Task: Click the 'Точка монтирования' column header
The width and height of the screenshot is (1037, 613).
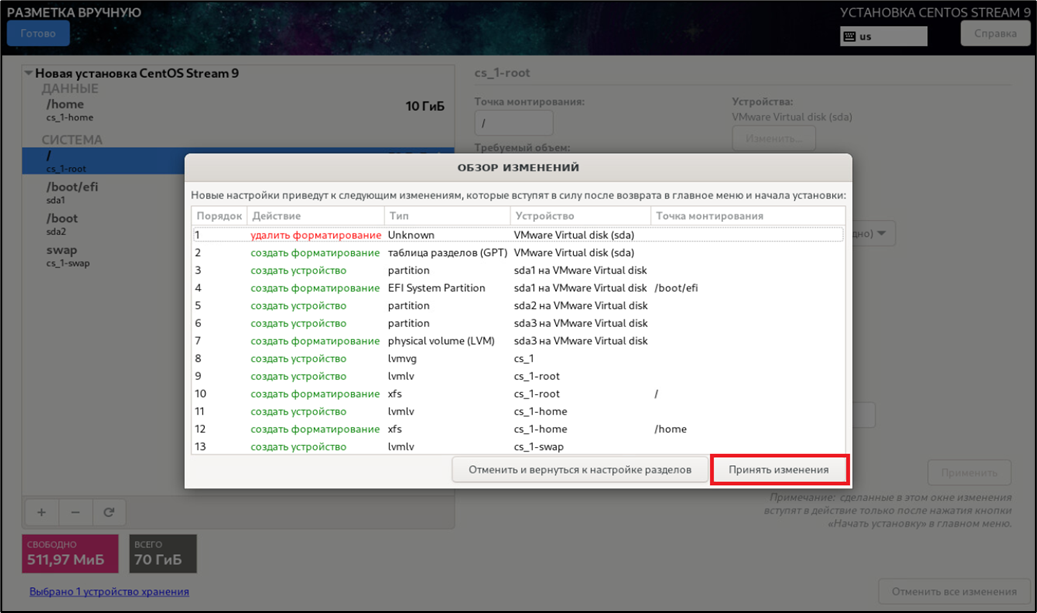Action: point(747,216)
